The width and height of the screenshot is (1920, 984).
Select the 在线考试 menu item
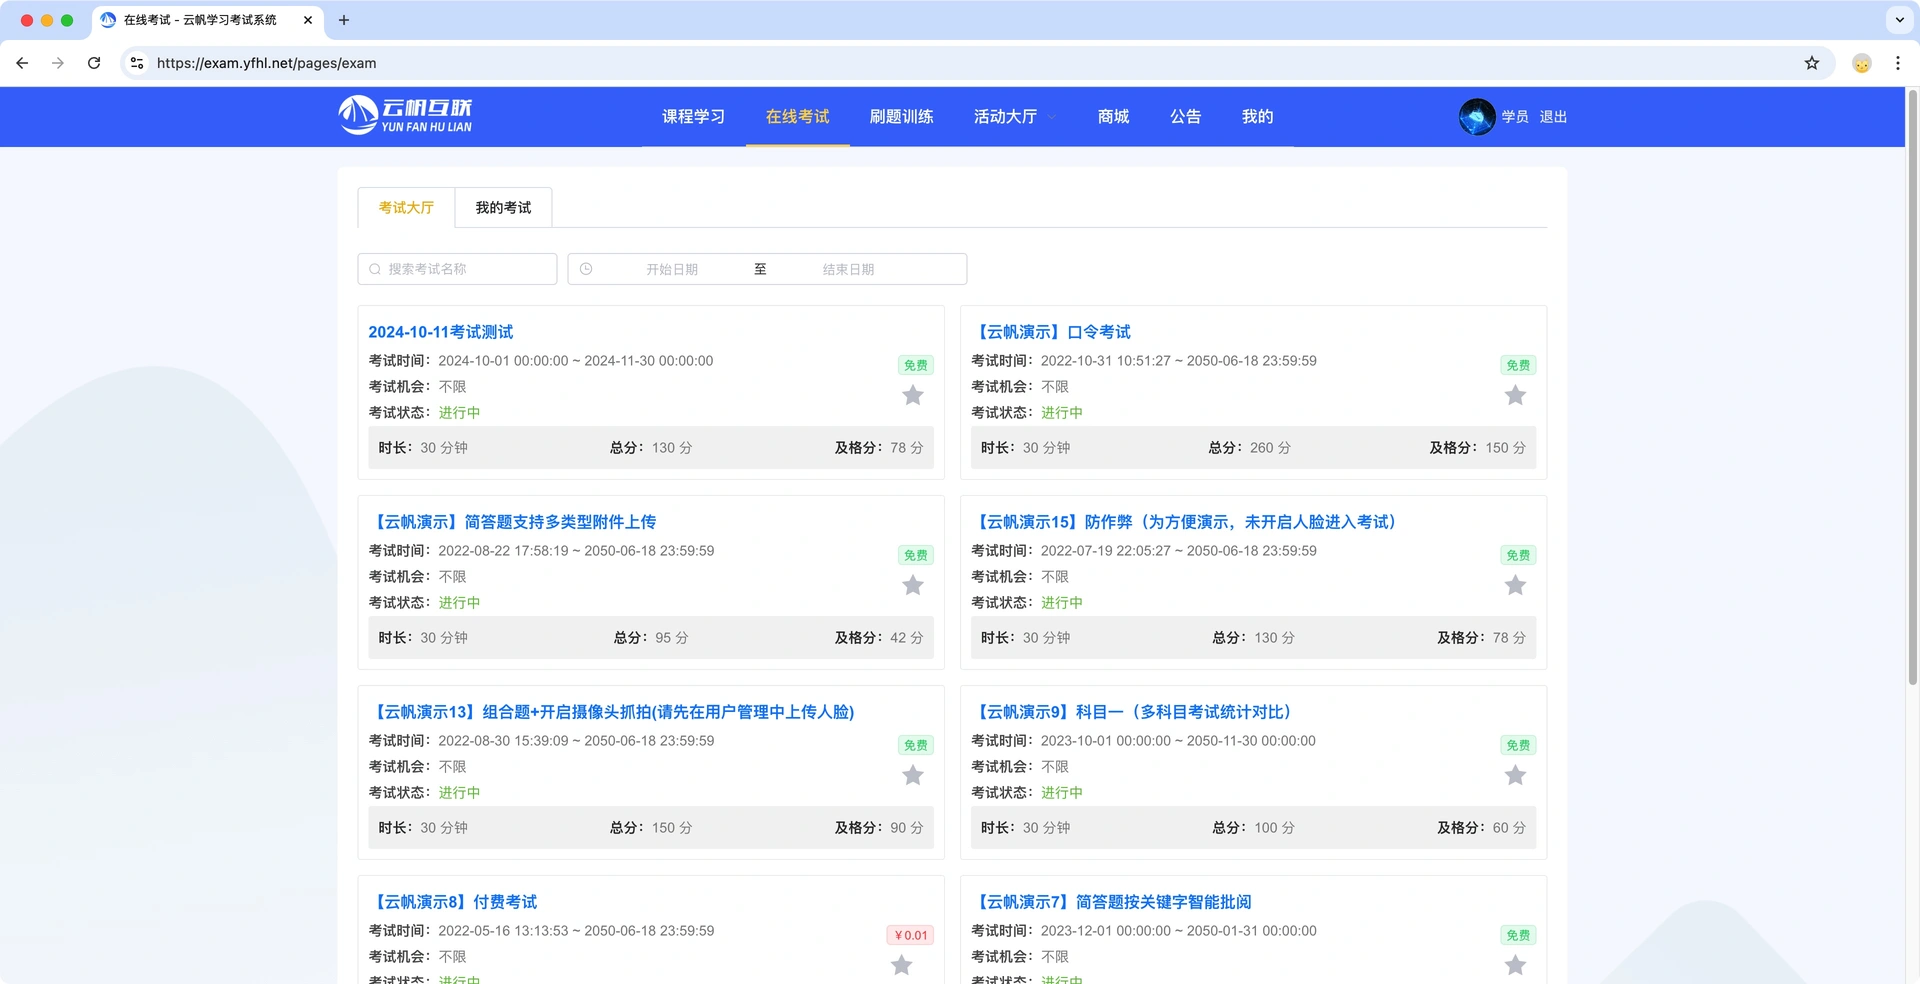coord(797,117)
